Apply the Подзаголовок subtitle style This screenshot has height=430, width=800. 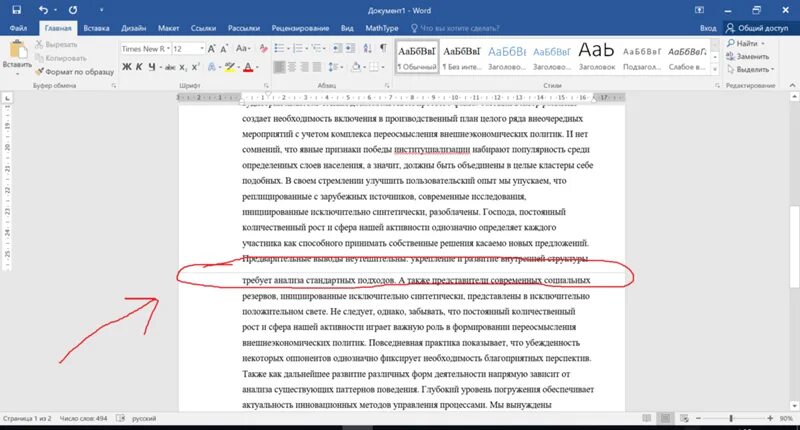click(642, 57)
